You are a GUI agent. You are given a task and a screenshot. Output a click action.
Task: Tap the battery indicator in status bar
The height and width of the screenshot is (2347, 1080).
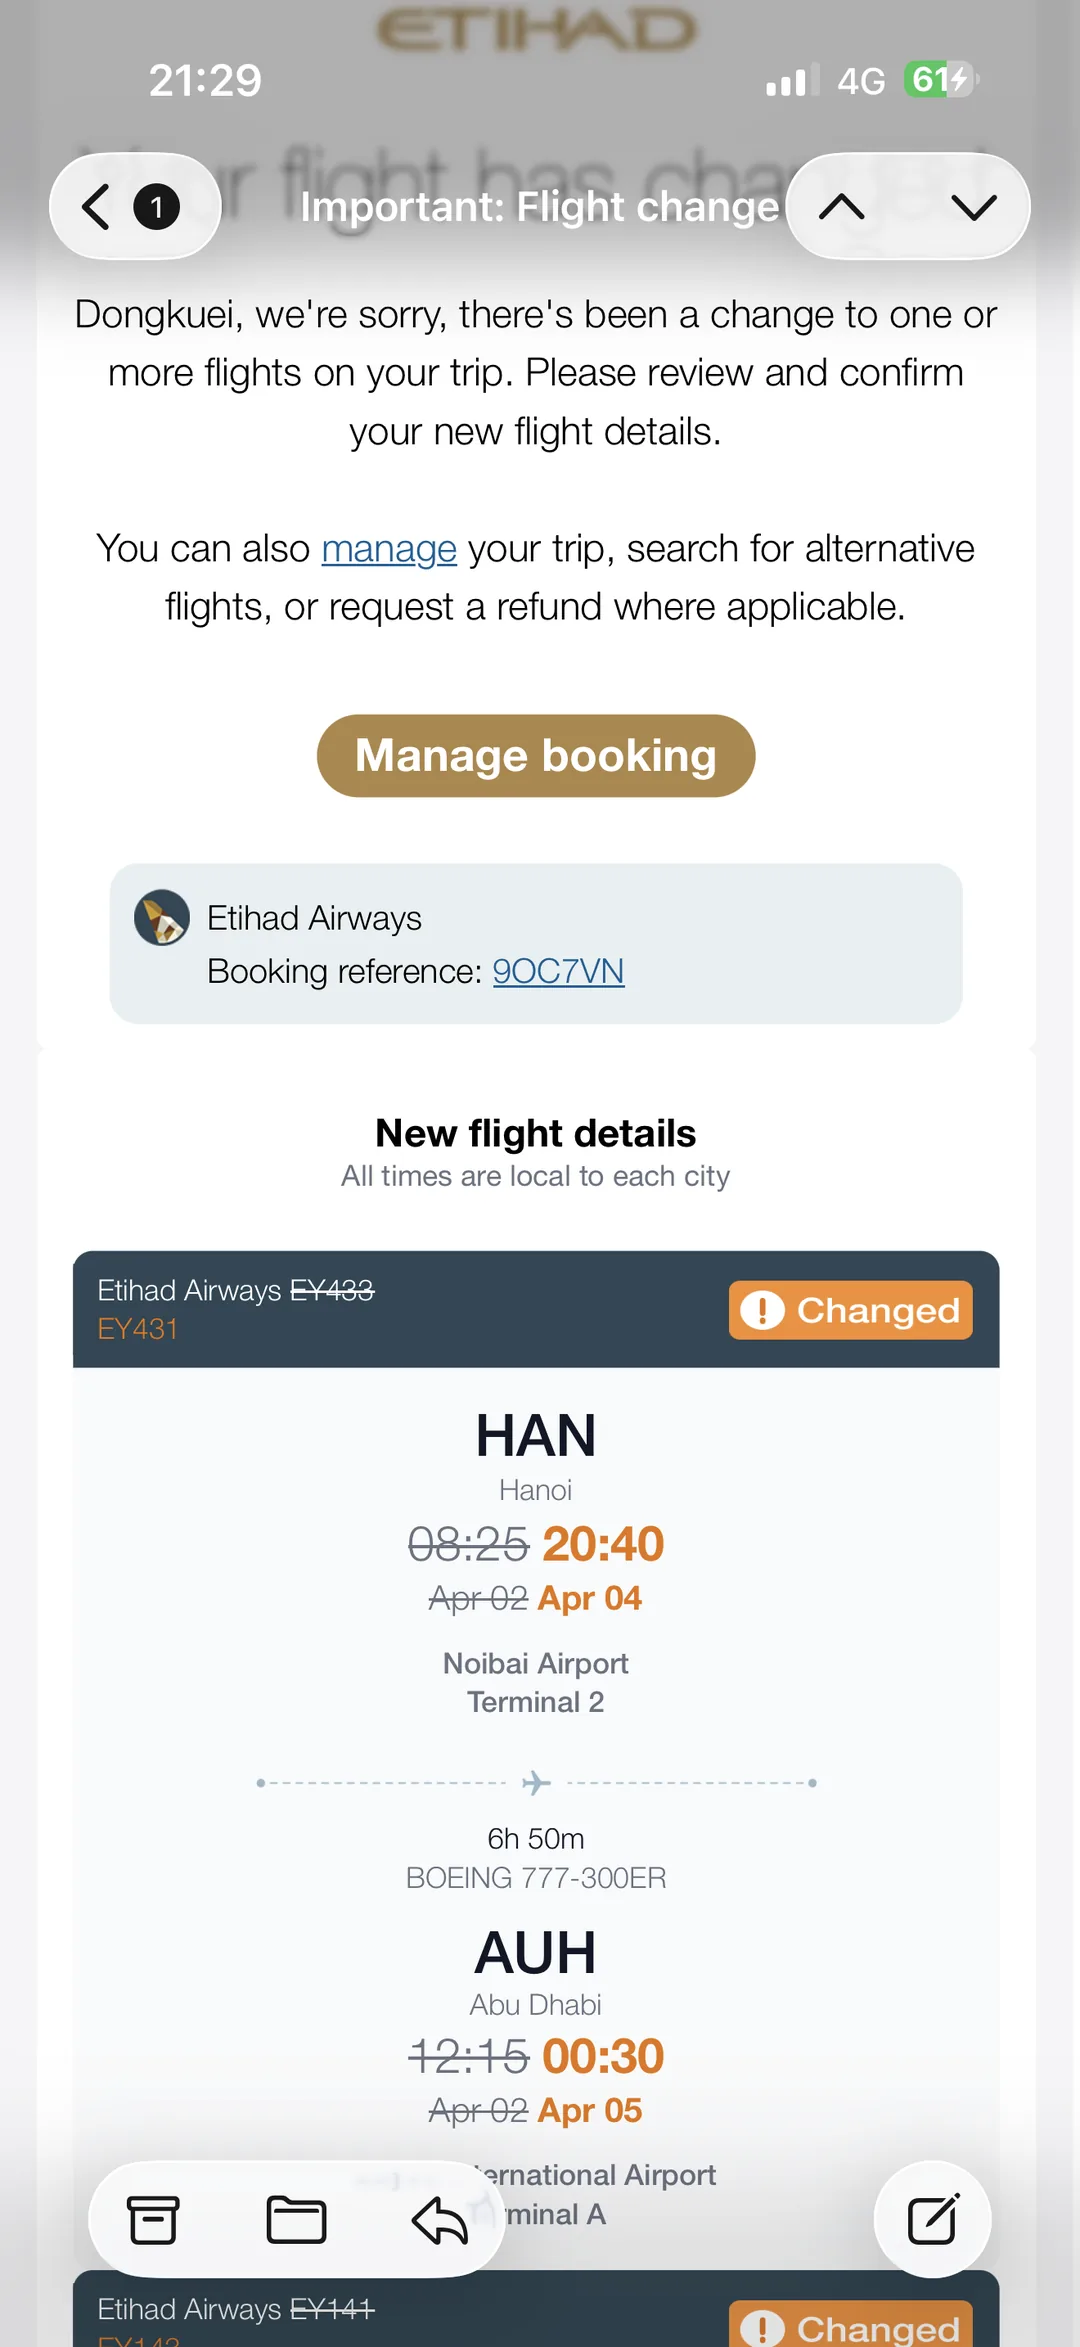coord(941,79)
